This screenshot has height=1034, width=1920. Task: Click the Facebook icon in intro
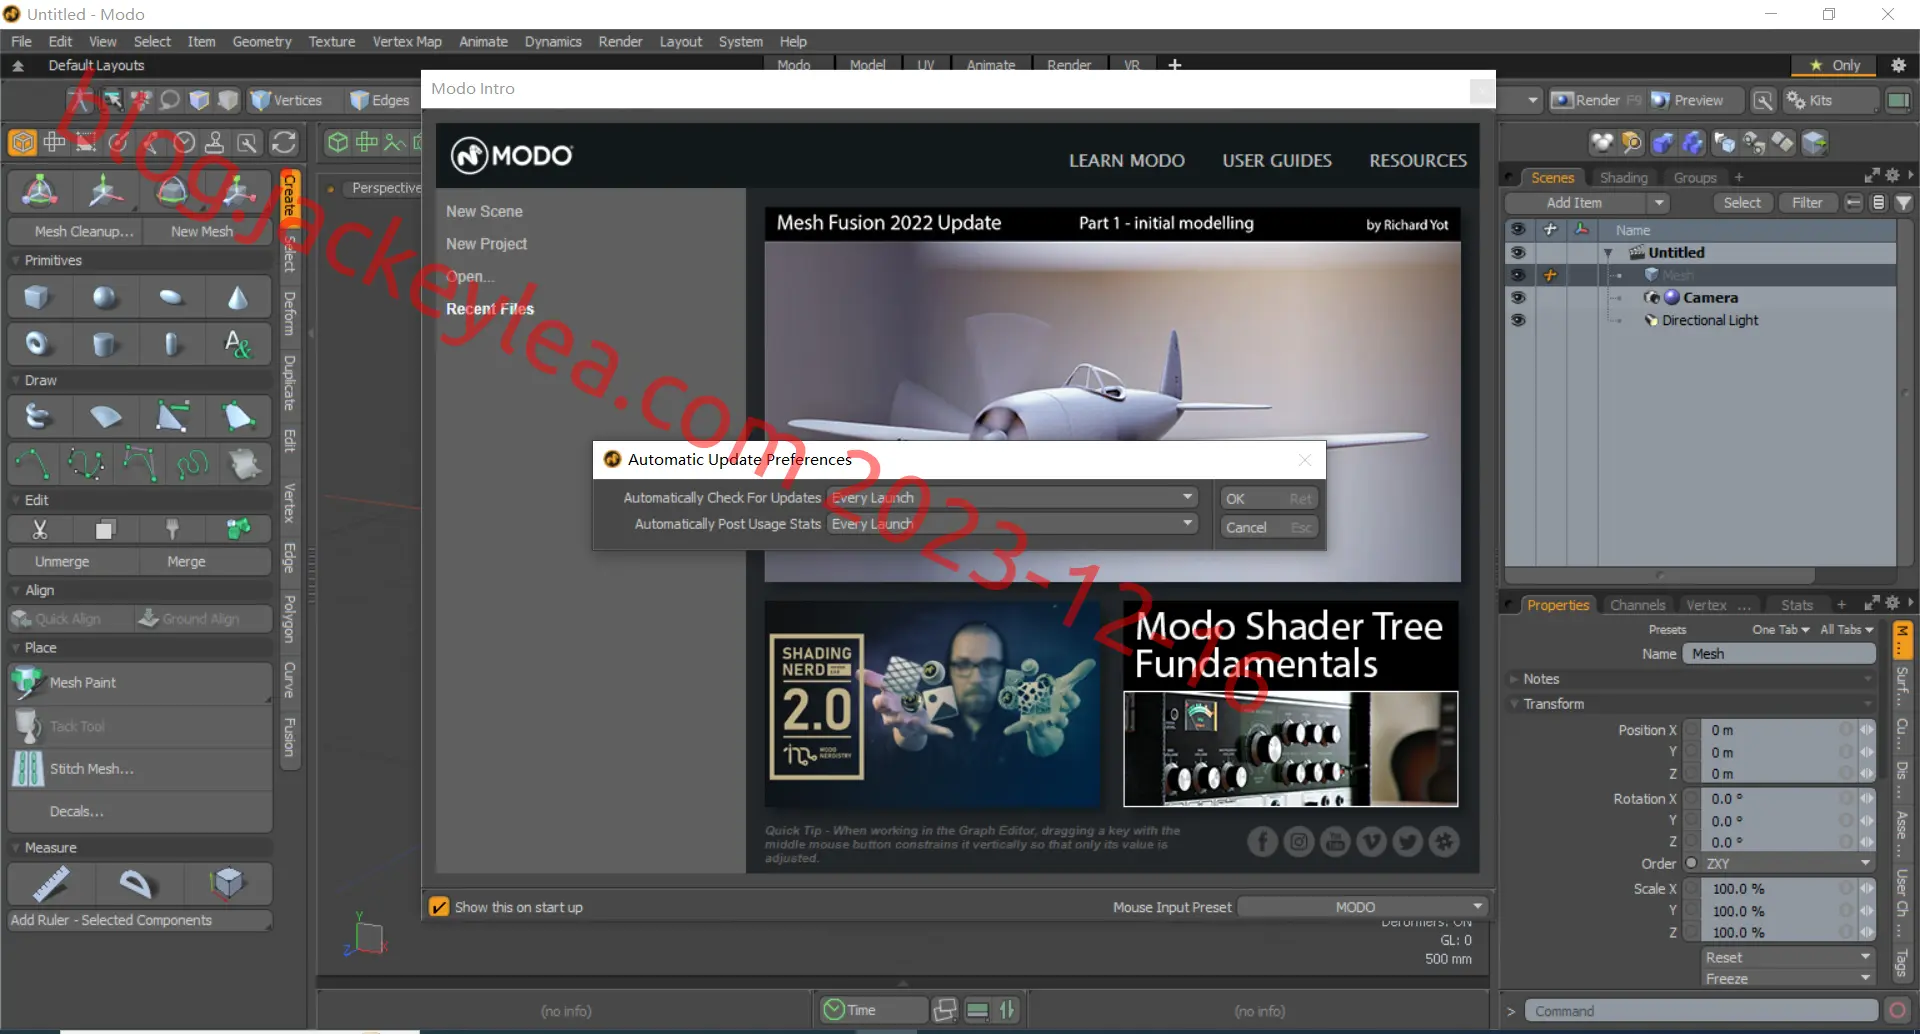point(1262,842)
